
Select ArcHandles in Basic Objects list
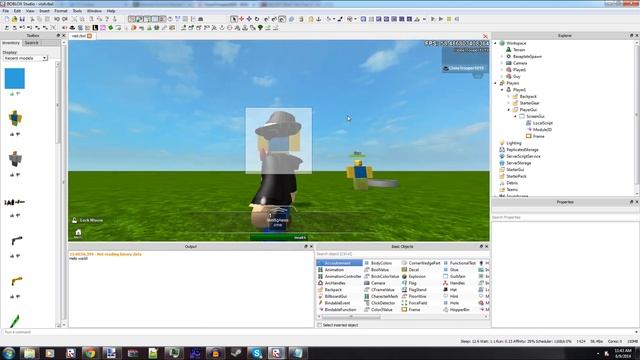[335, 283]
